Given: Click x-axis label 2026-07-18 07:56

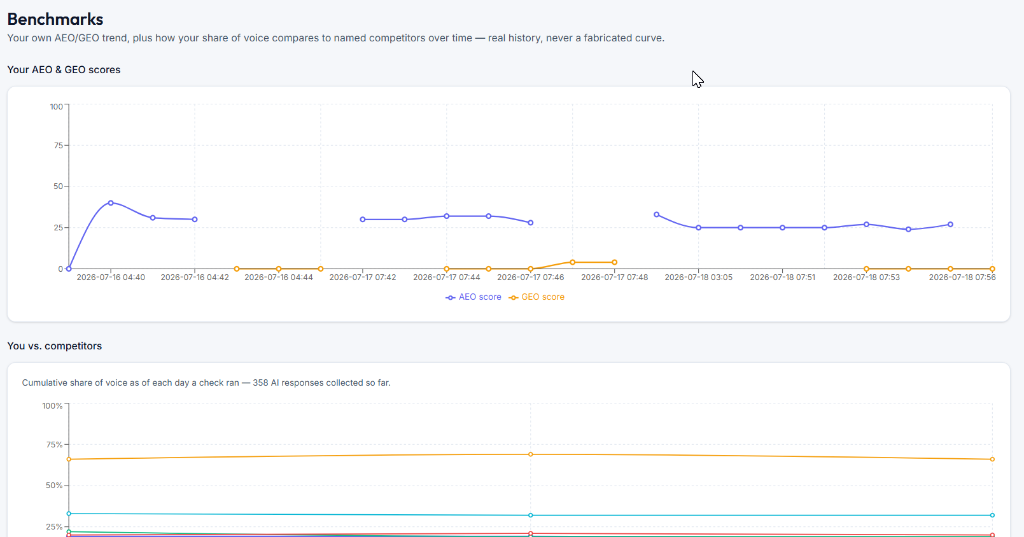Looking at the screenshot, I should (962, 277).
